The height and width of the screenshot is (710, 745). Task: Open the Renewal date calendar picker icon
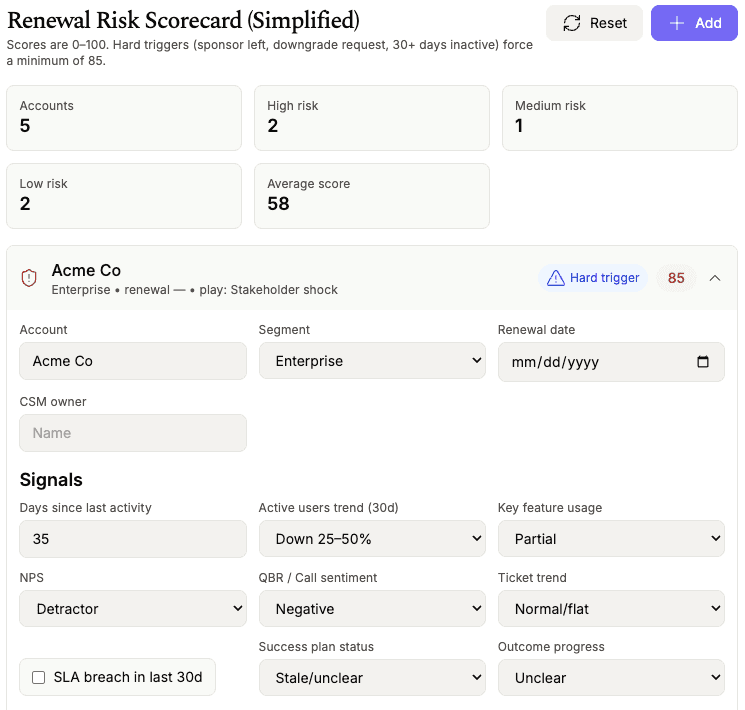[x=703, y=362]
